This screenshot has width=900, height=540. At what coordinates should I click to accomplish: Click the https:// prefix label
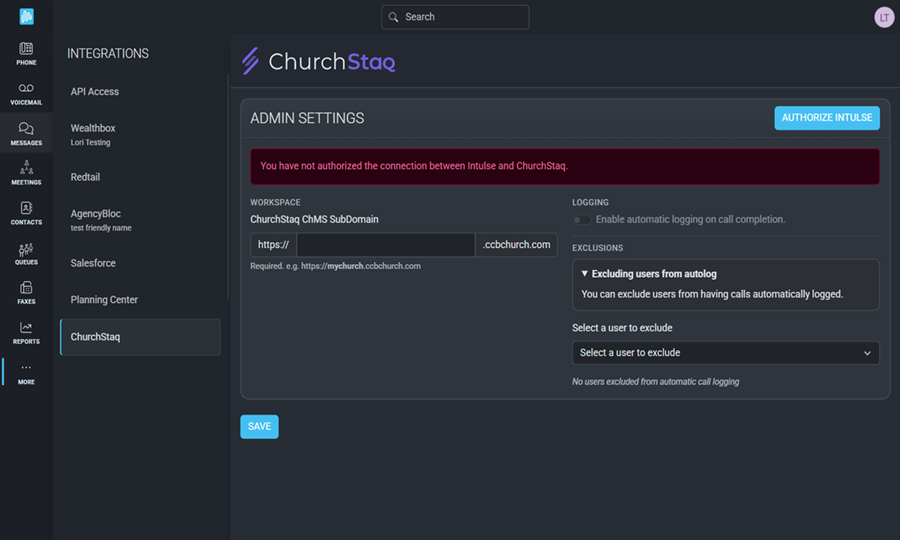[273, 245]
